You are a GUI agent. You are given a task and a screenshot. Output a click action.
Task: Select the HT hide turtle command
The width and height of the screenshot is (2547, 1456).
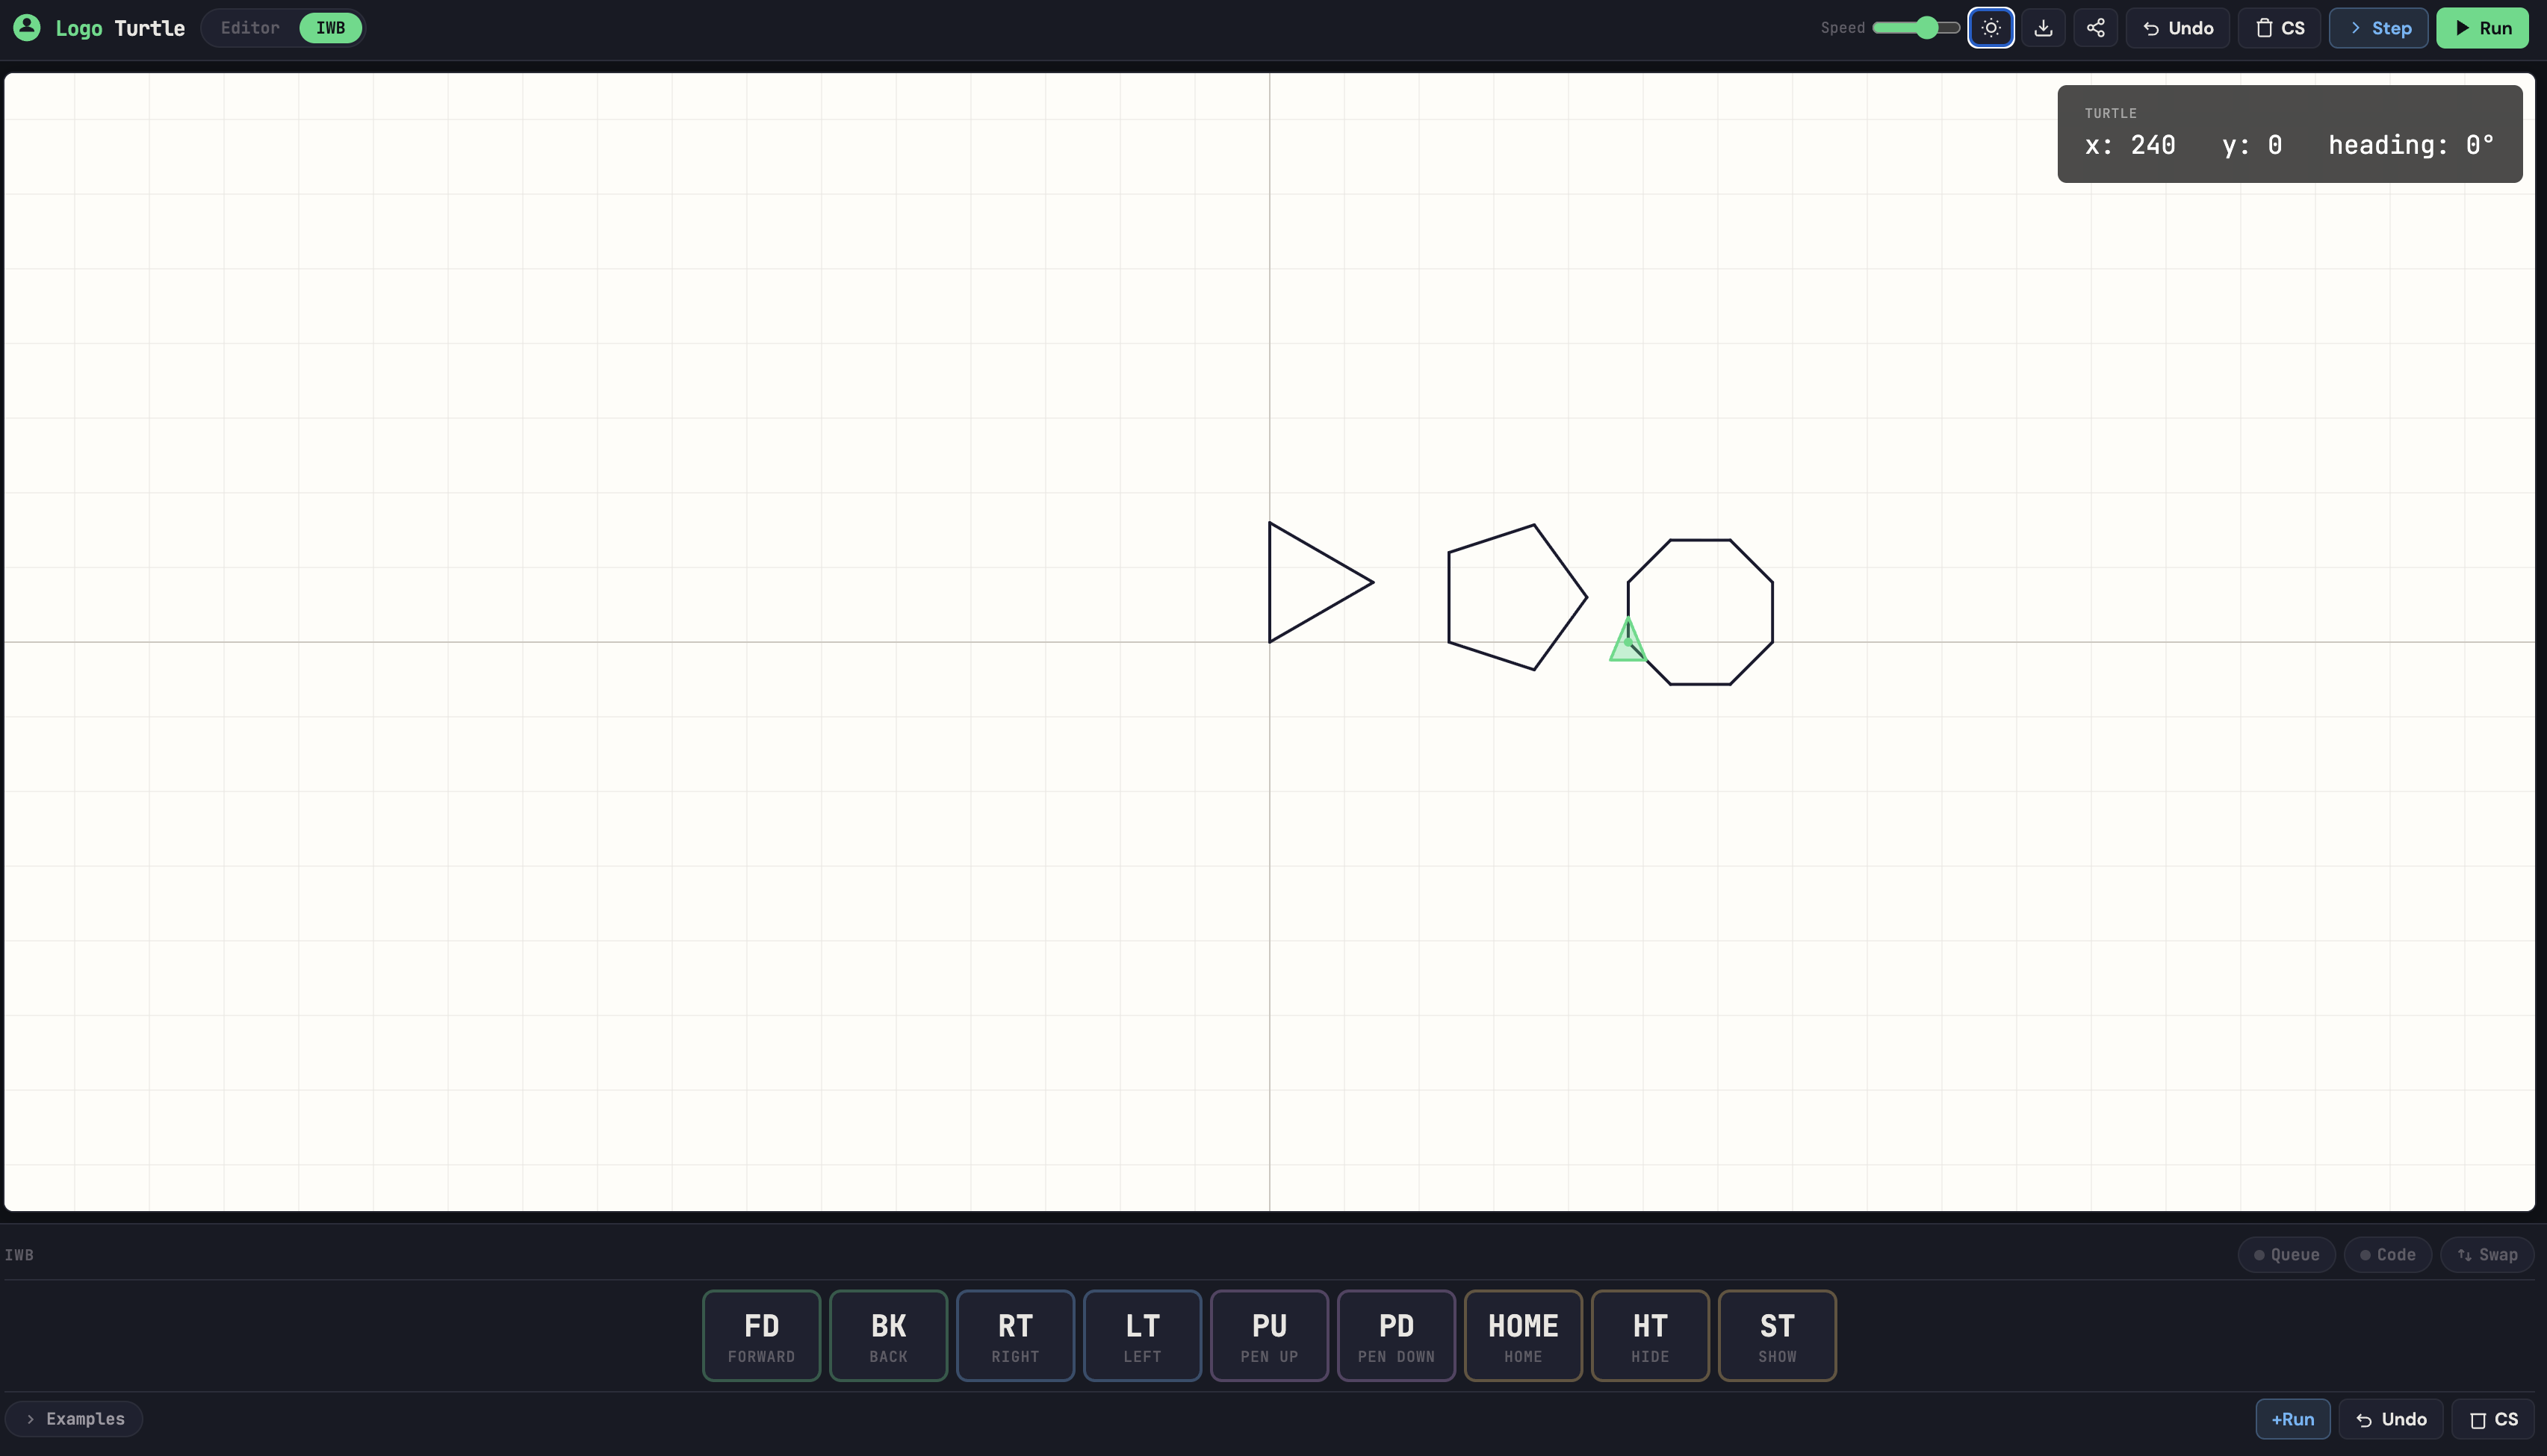1649,1335
